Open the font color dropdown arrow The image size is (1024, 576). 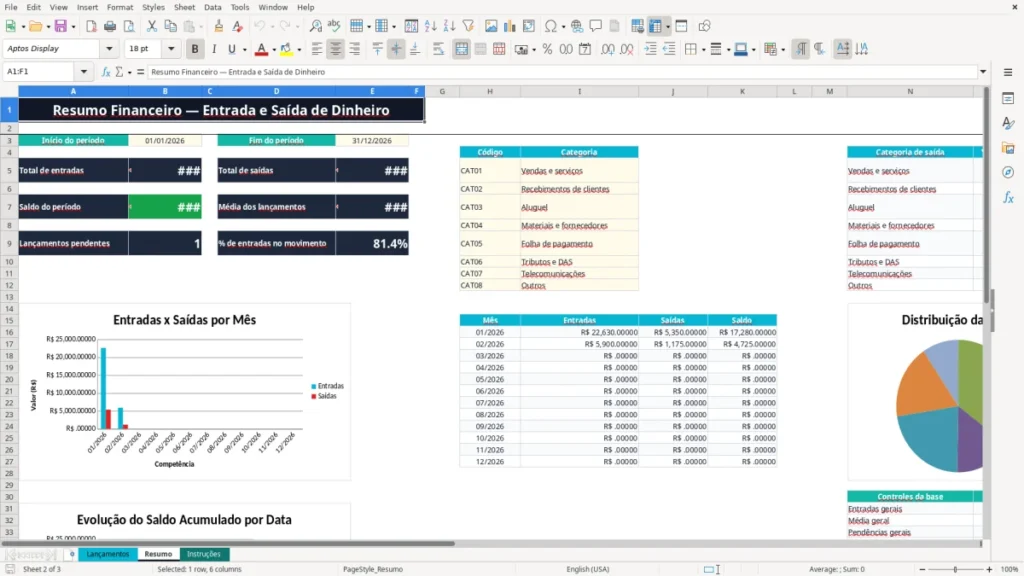(274, 50)
